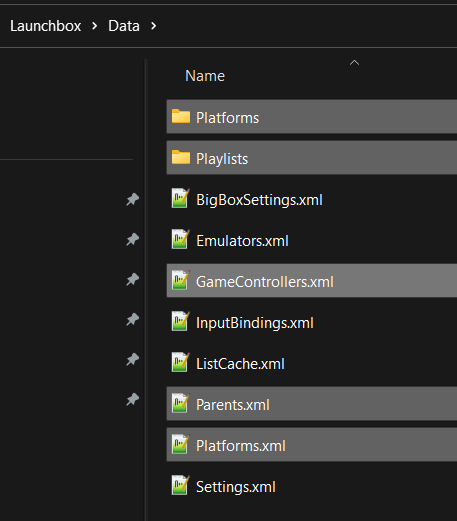Viewport: 457px width, 521px height.
Task: Click the Emulators.xml file icon
Action: 181,239
